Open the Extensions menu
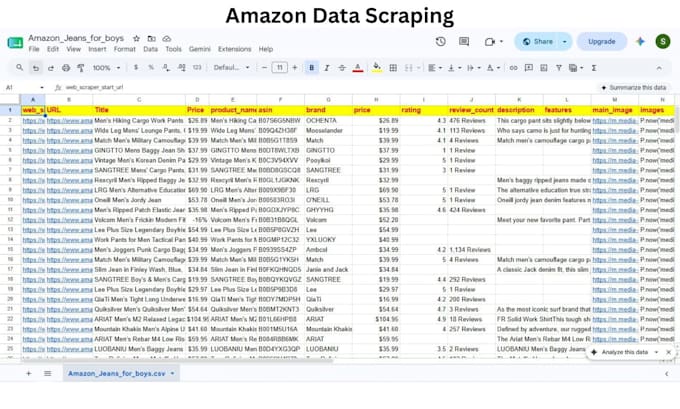This screenshot has height=409, width=680. coord(235,49)
